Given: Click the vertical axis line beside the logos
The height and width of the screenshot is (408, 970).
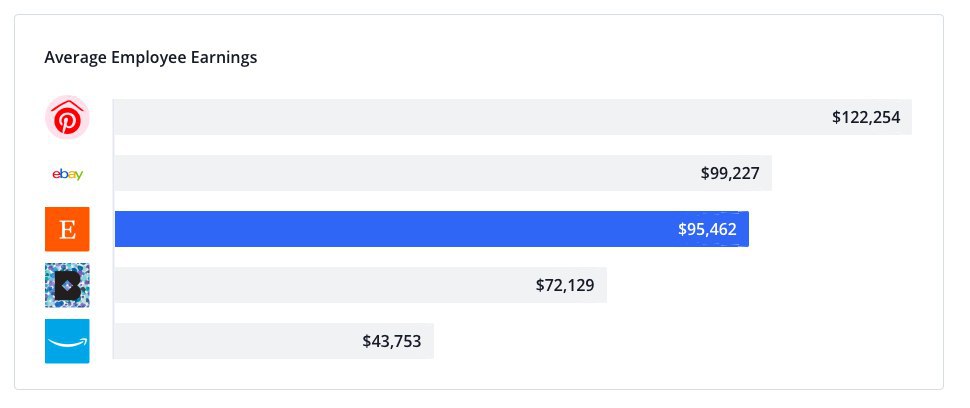Looking at the screenshot, I should point(114,229).
